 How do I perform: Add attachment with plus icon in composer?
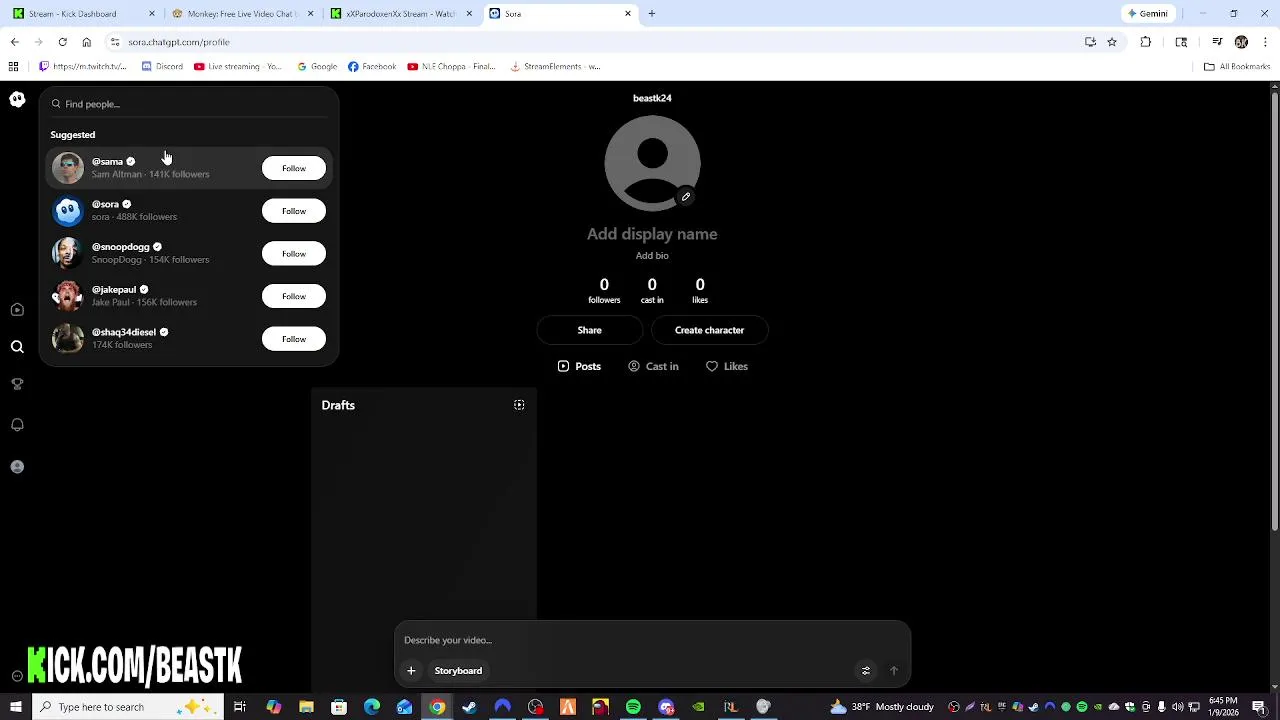pos(411,671)
